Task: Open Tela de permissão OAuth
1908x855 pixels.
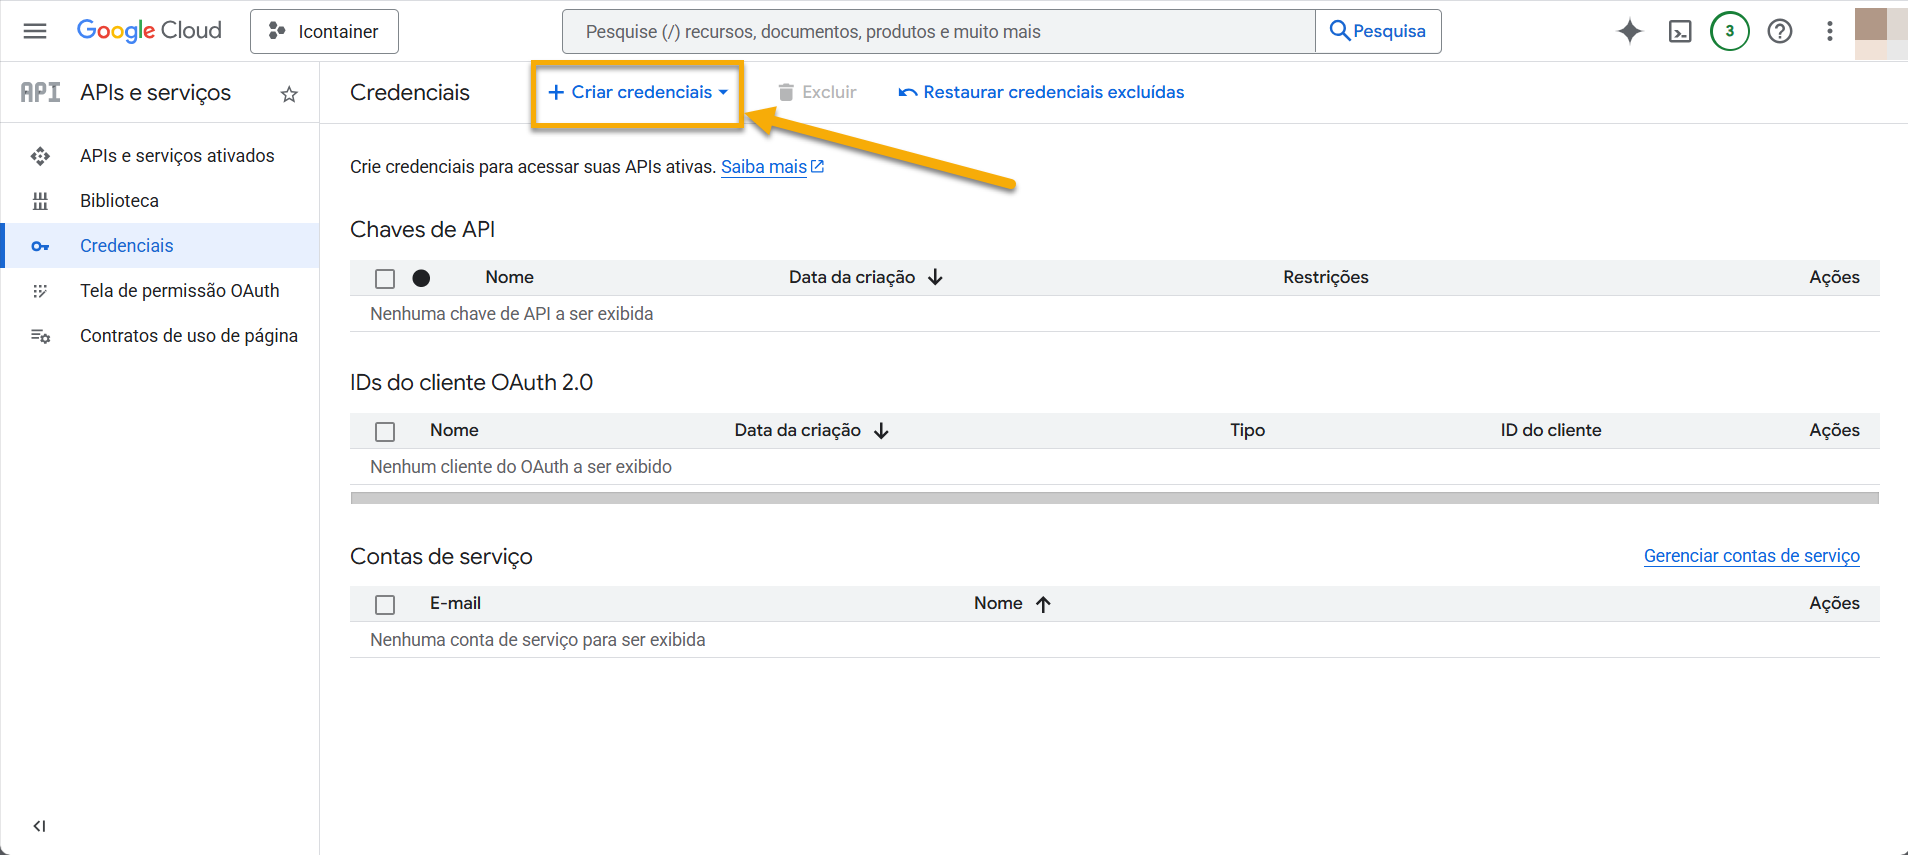Action: tap(160, 291)
